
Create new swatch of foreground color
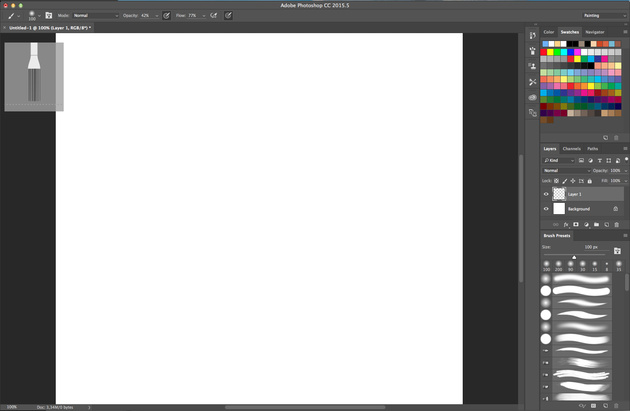point(605,138)
